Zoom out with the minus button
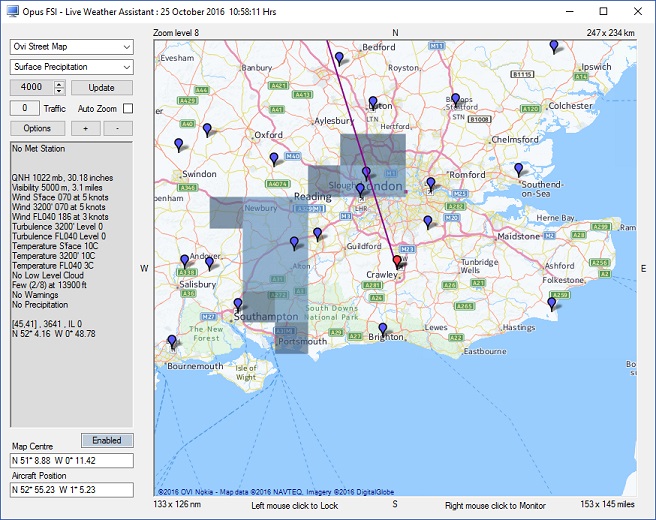656x520 pixels. (118, 128)
